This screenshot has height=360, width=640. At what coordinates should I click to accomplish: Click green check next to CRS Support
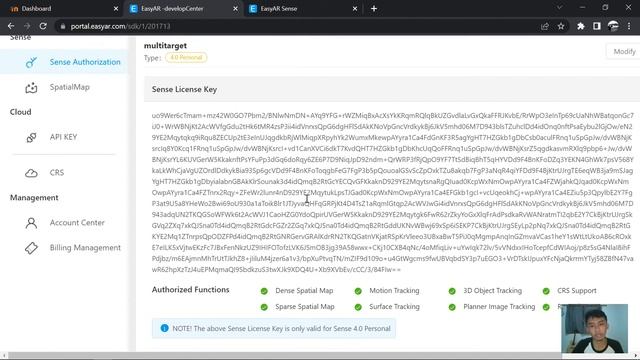point(546,291)
